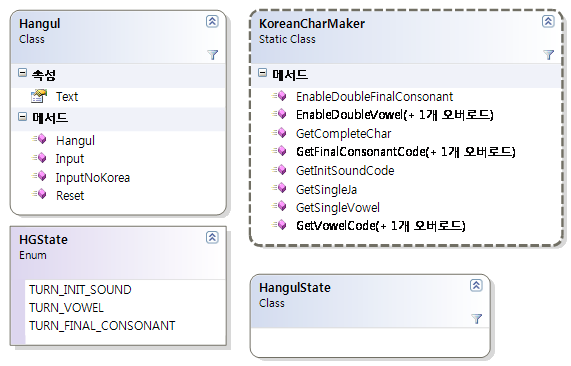Select the Text property name
Viewport: 571px width, 366px height.
[67, 97]
